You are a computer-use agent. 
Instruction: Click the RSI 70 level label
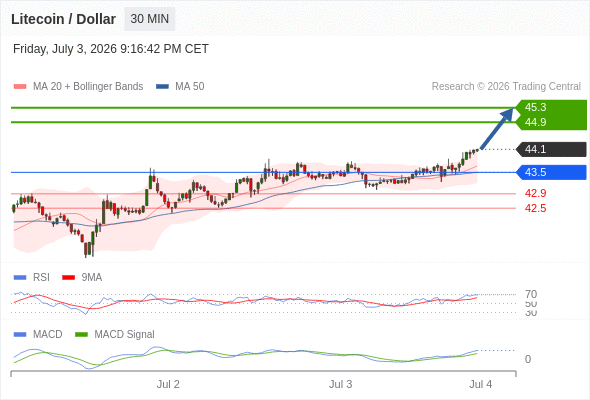[531, 294]
